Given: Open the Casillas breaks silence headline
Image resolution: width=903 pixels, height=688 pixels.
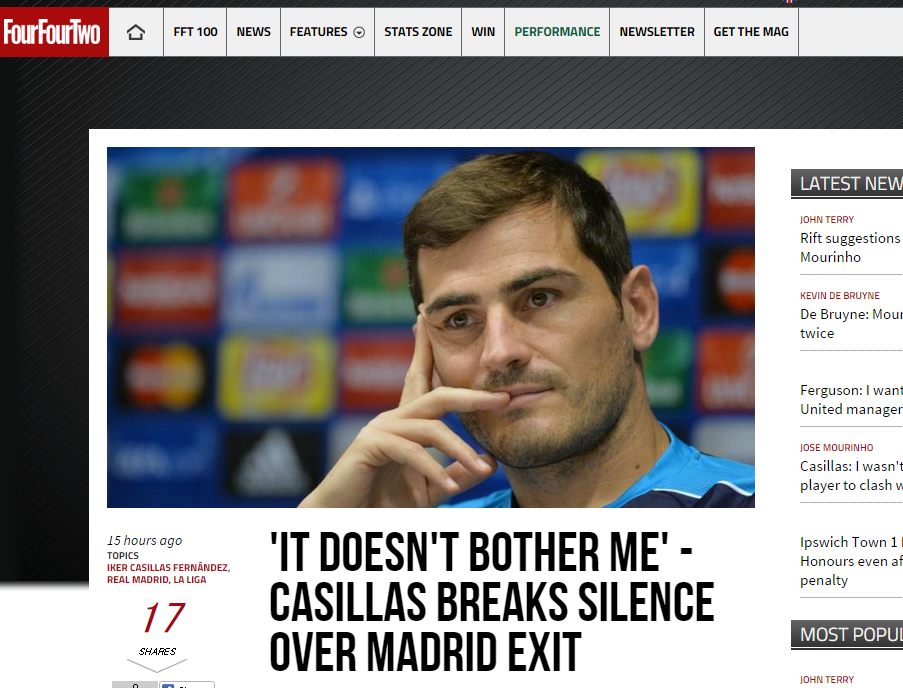Looking at the screenshot, I should pyautogui.click(x=492, y=601).
